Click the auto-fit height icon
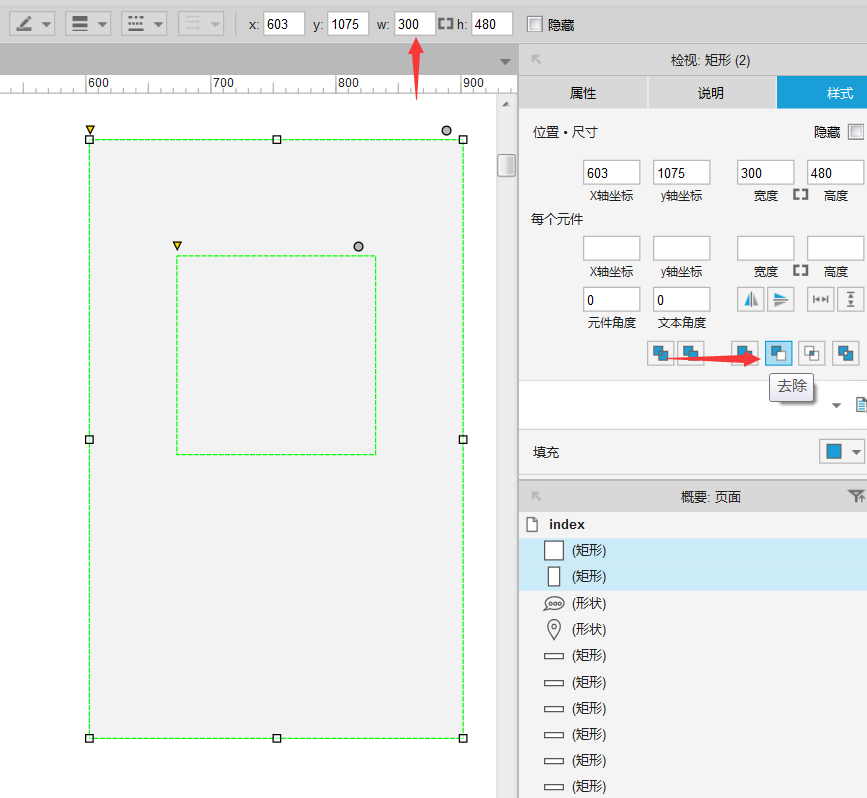Image resolution: width=867 pixels, height=798 pixels. (x=850, y=300)
